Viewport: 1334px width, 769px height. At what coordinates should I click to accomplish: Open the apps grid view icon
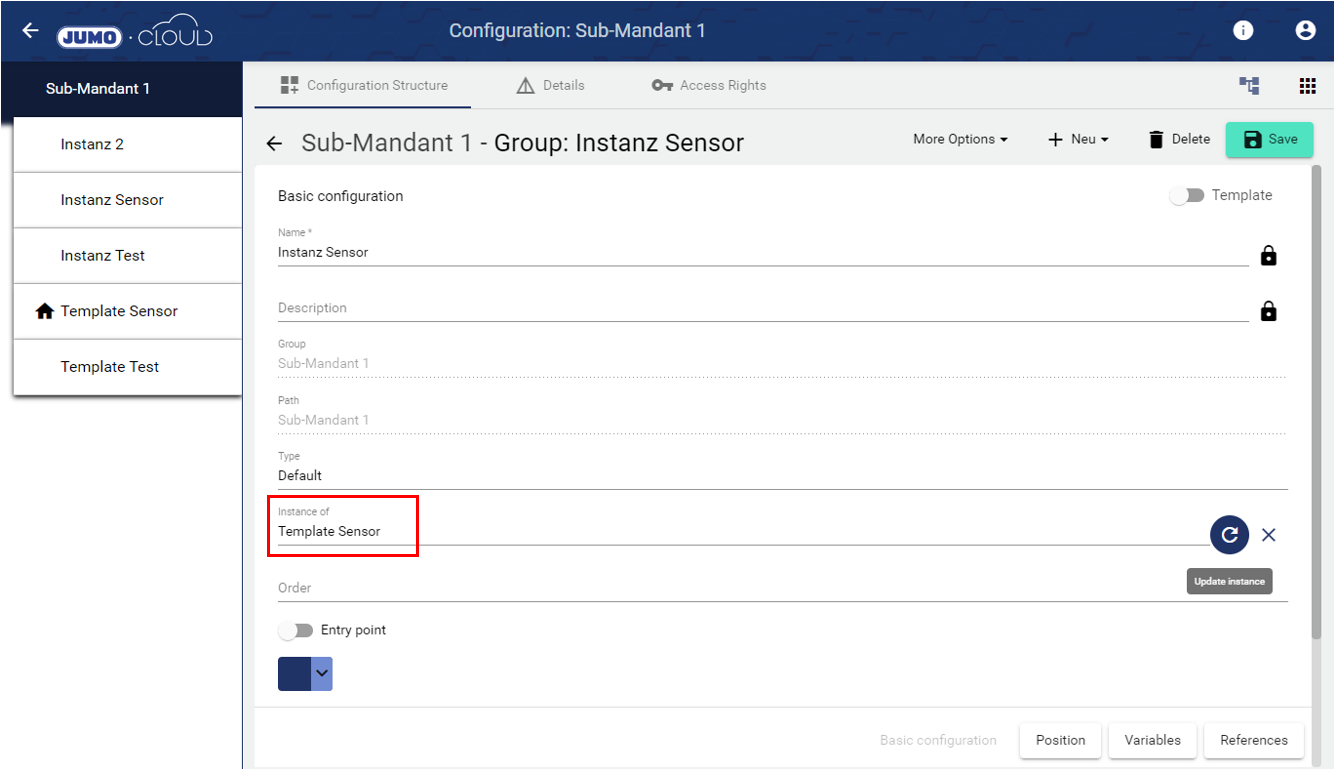click(1307, 86)
